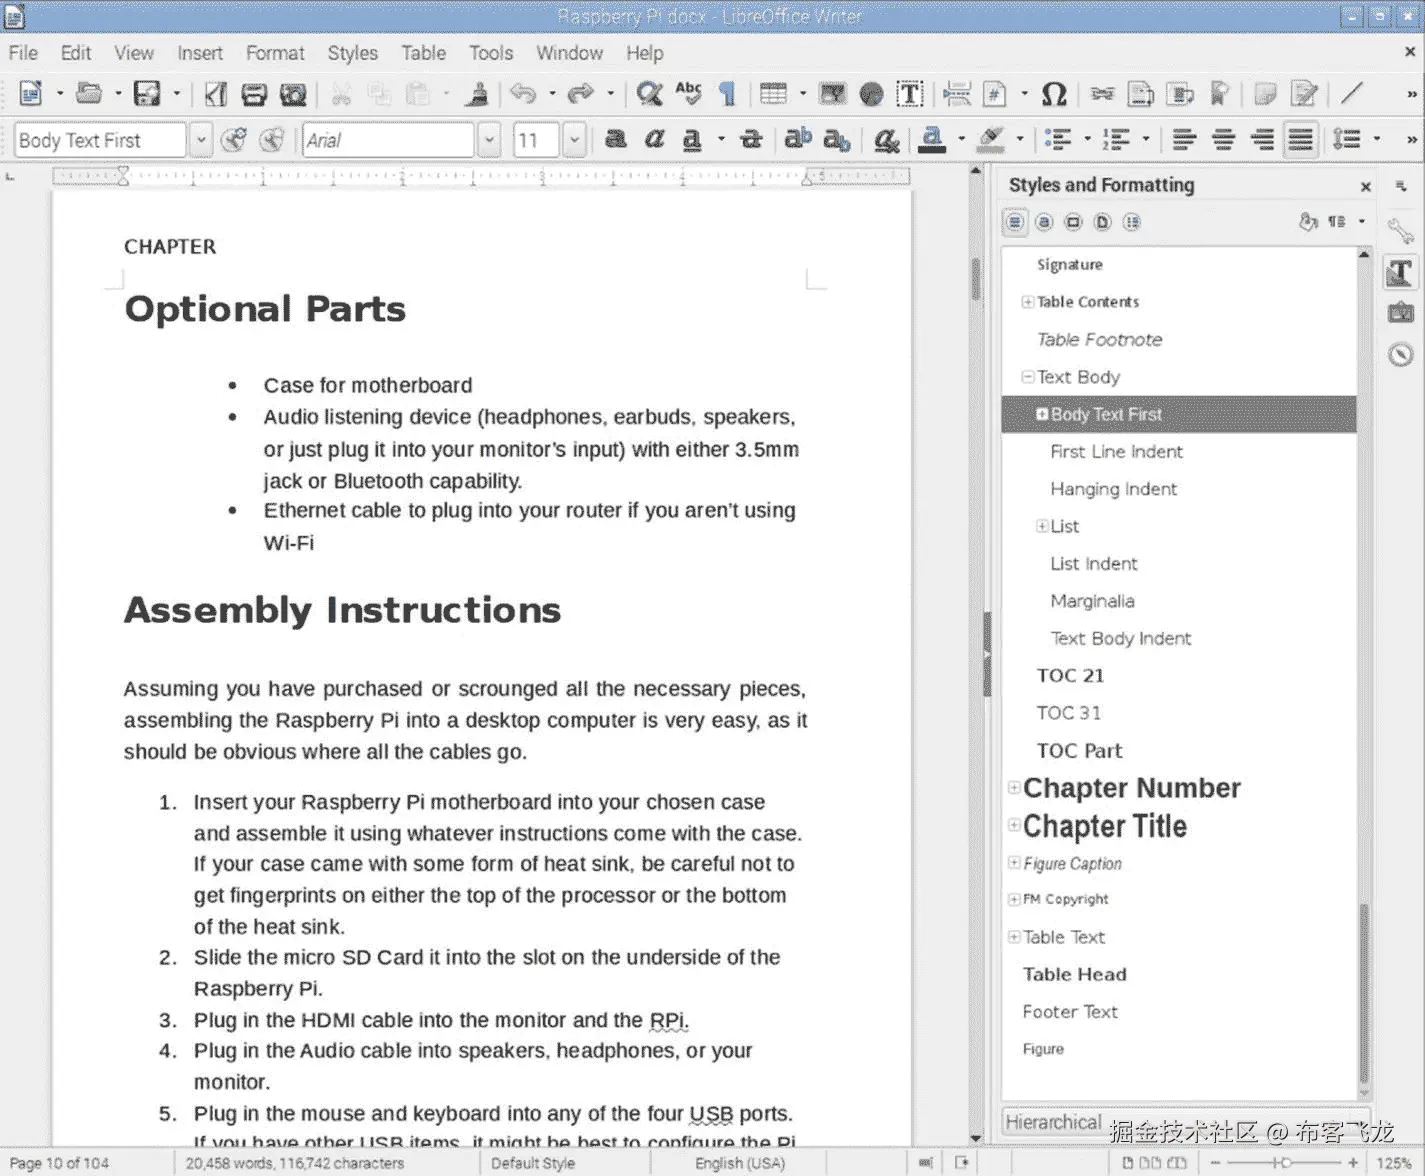Viewport: 1425px width, 1176px height.
Task: Open Print Preview icon
Action: pyautogui.click(x=293, y=94)
